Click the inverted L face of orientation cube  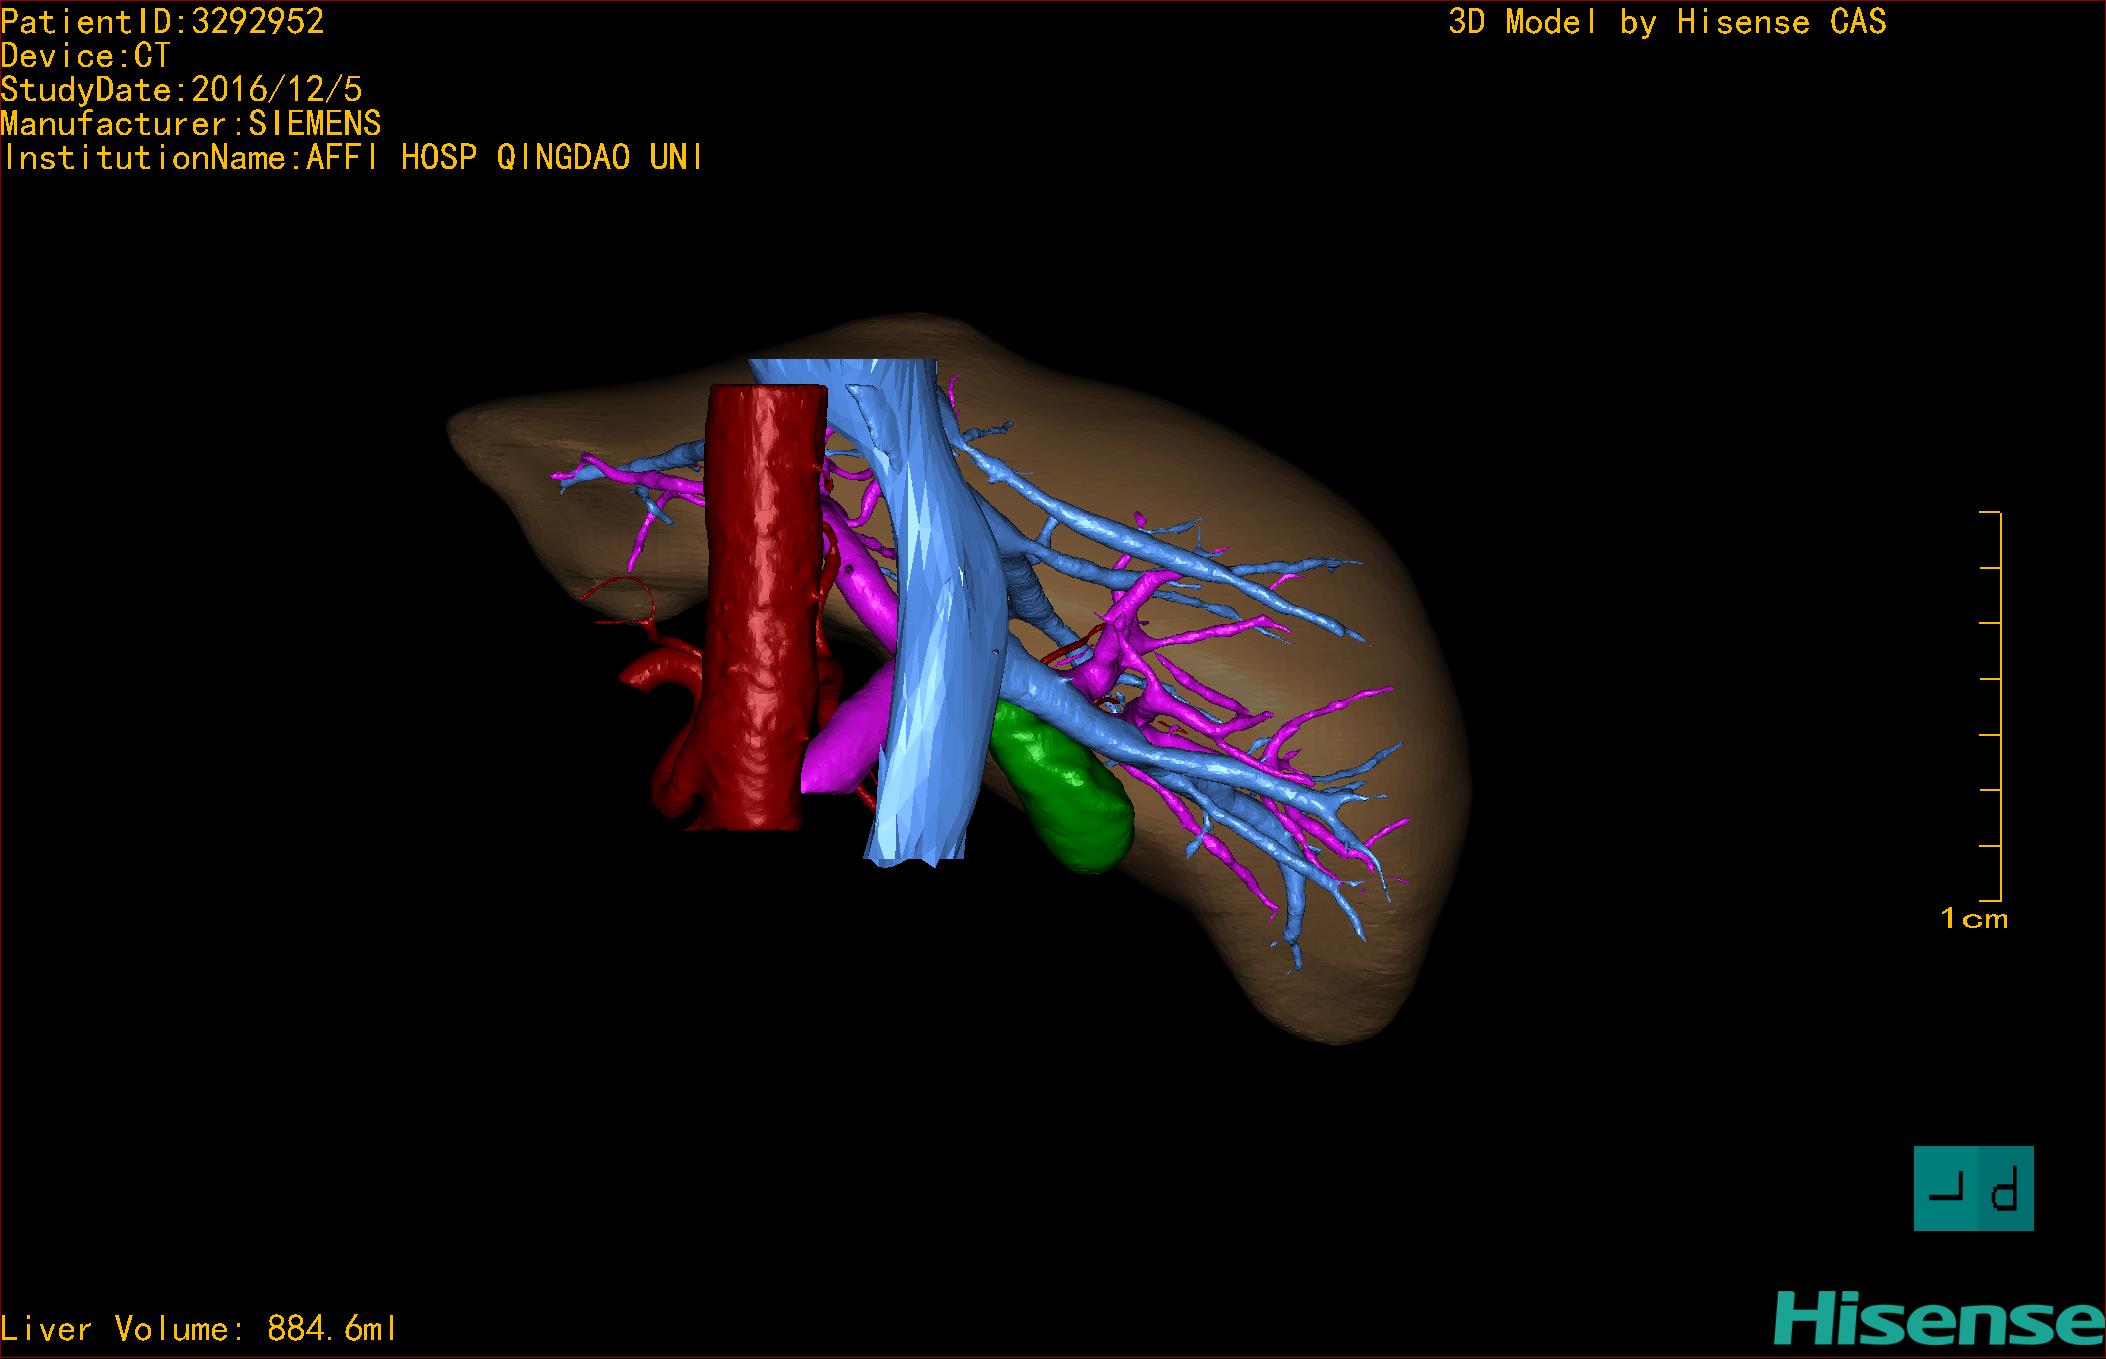click(1946, 1189)
